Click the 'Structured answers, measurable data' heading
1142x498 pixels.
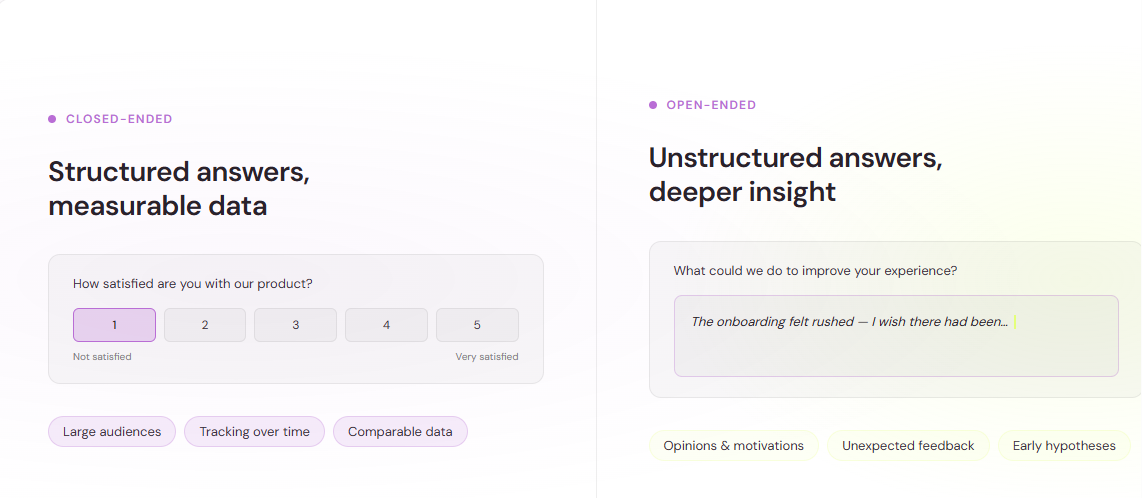(179, 189)
